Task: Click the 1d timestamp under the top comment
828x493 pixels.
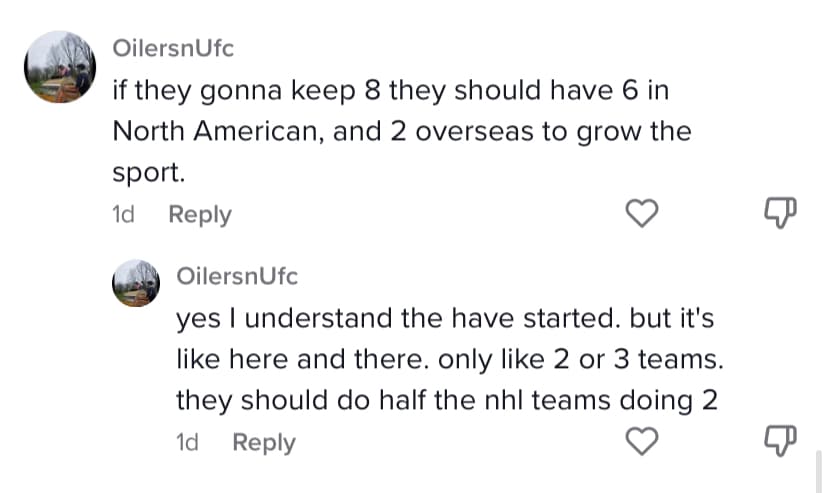Action: pyautogui.click(x=124, y=214)
